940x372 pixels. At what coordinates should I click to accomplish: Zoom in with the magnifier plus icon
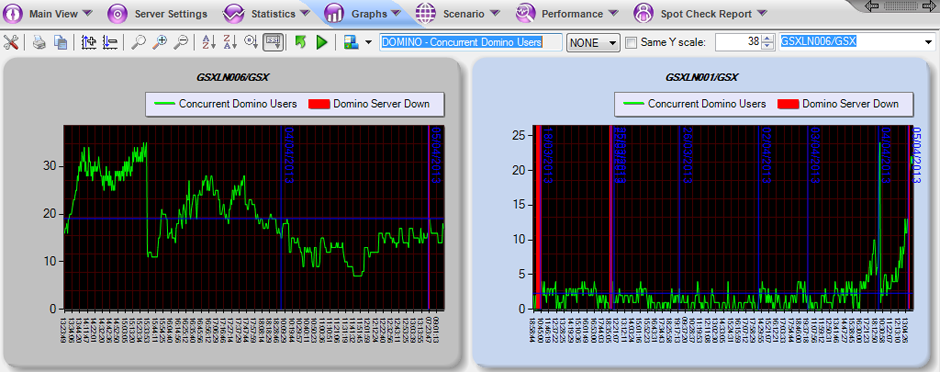tap(159, 42)
